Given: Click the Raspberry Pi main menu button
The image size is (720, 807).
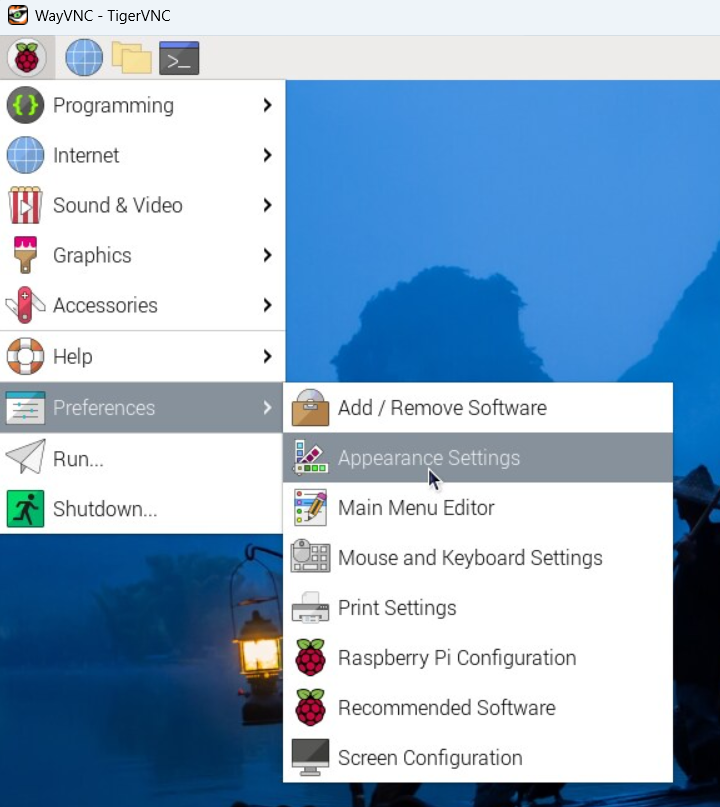Looking at the screenshot, I should 27,58.
